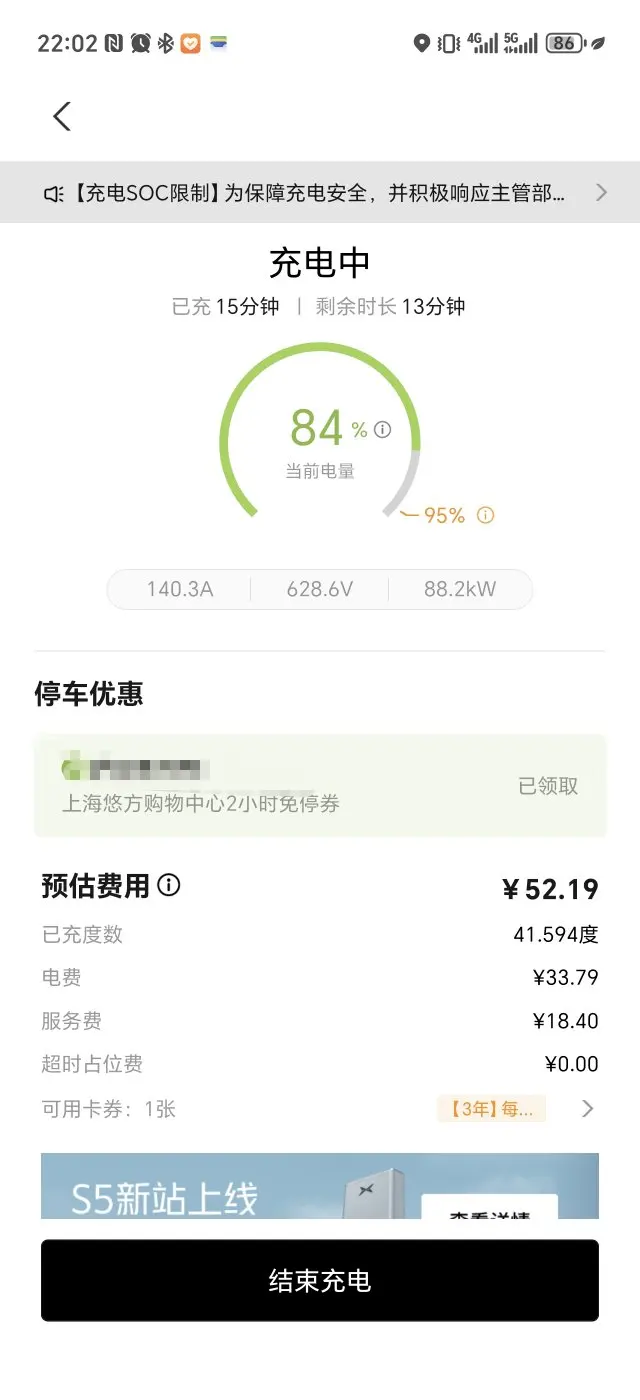Tap the 140.3A current reading
640x1400 pixels.
click(x=180, y=589)
